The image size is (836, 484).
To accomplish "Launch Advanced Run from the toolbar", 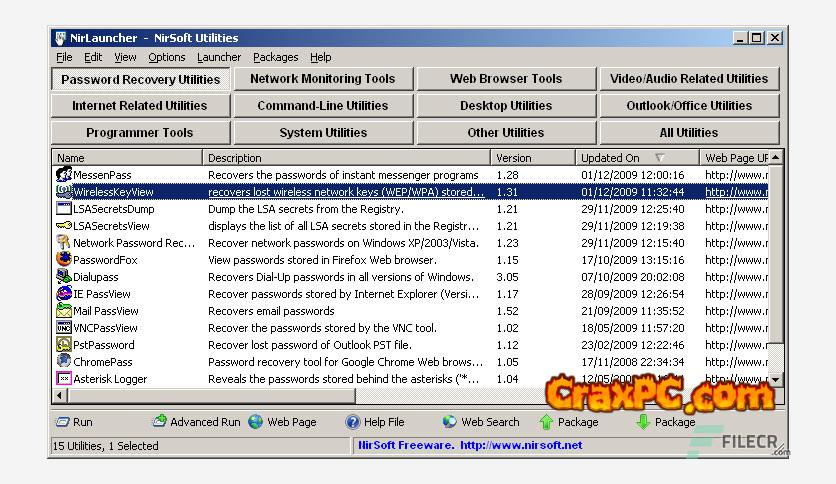I will pyautogui.click(x=159, y=422).
